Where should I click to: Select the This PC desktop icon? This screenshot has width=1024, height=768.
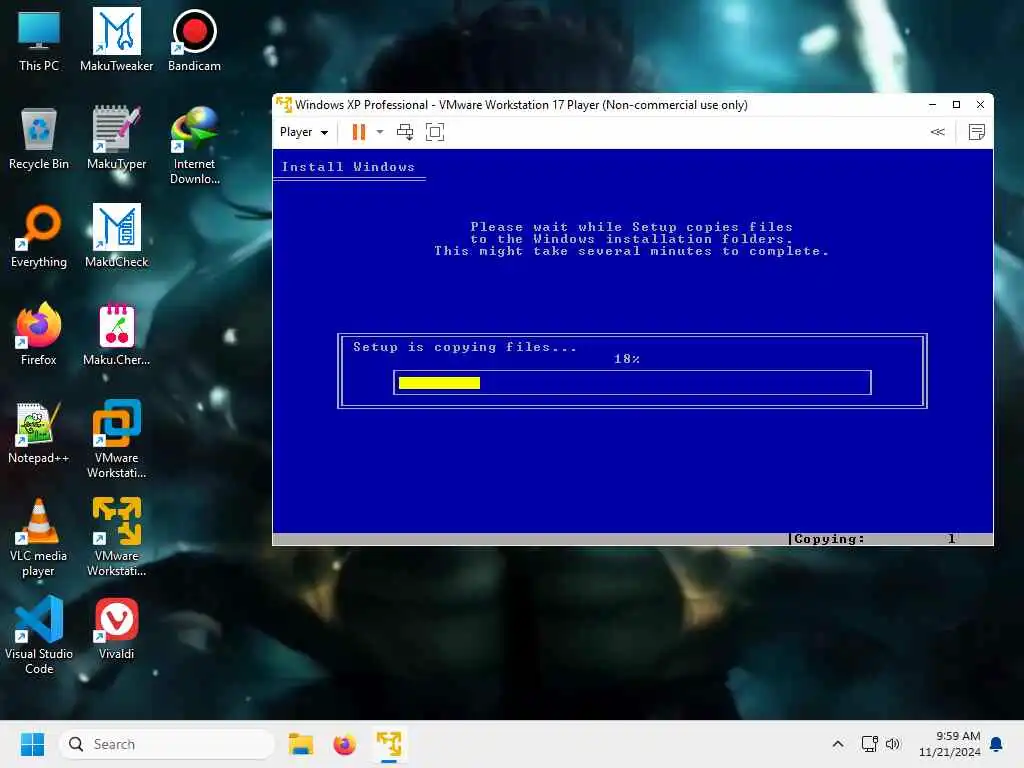tap(39, 40)
